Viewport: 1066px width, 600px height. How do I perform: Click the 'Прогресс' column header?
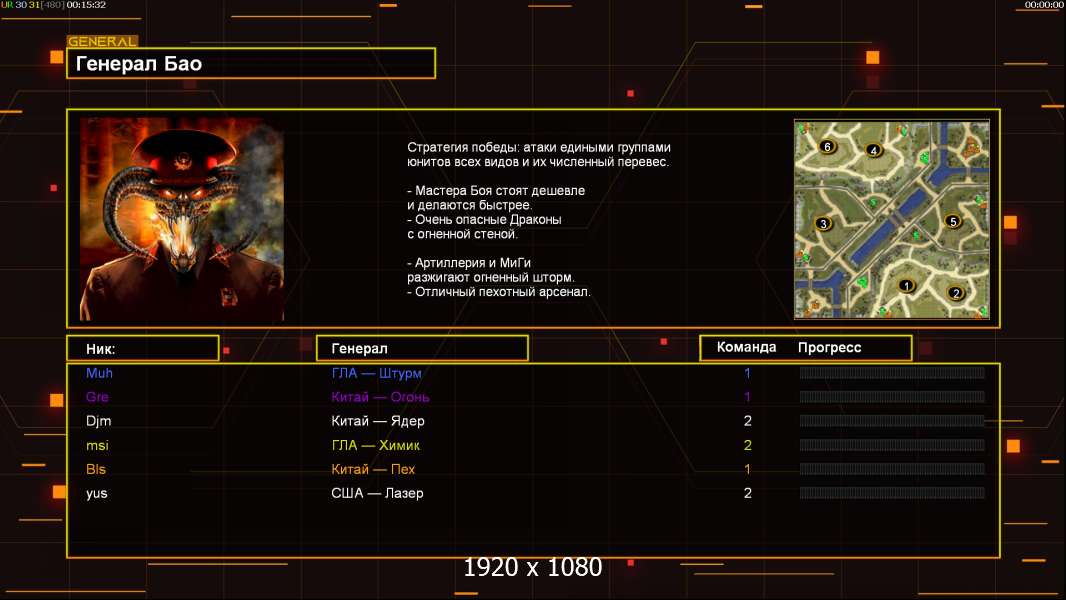coord(829,348)
